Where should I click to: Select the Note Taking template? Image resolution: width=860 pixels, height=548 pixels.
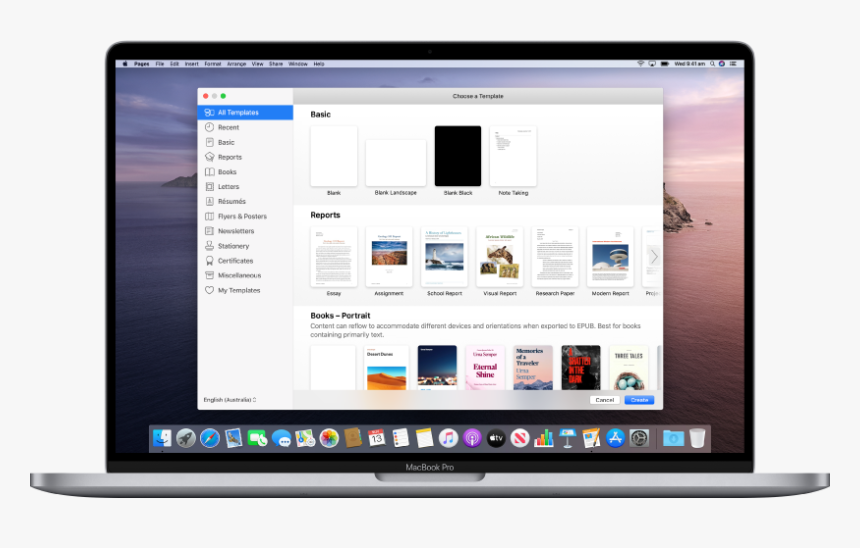pyautogui.click(x=513, y=156)
